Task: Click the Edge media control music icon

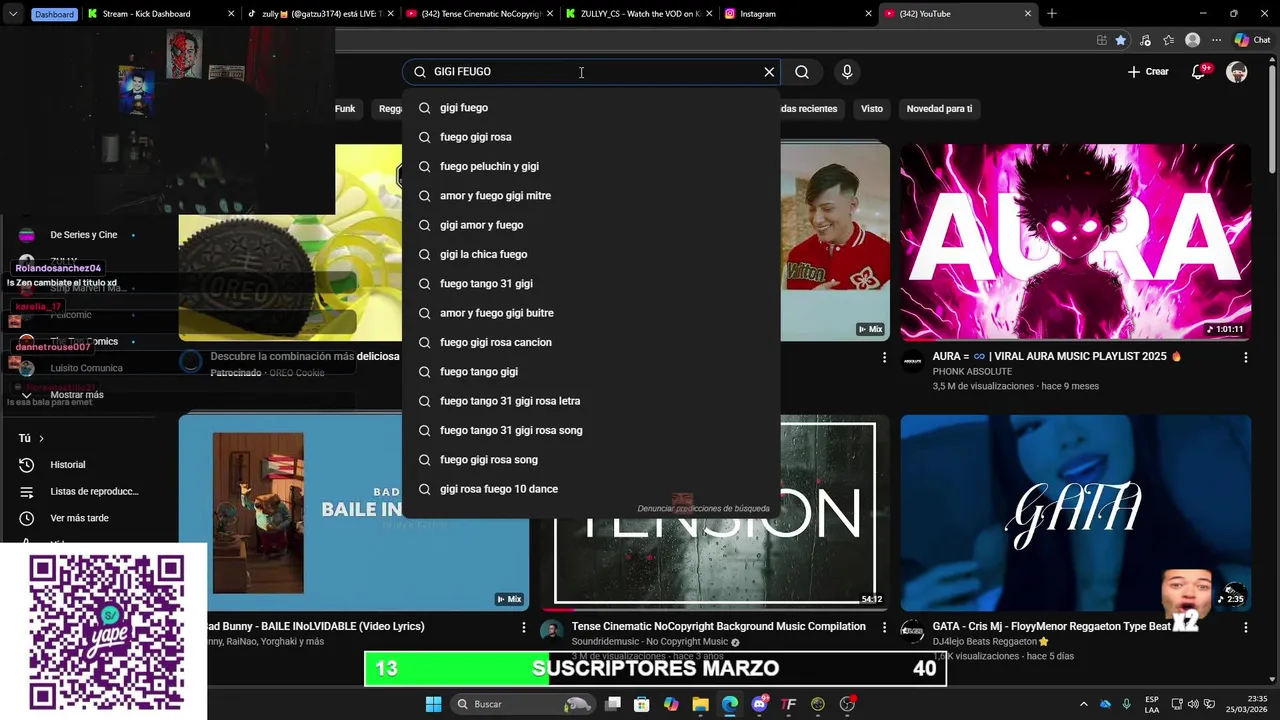Action: pos(1145,40)
